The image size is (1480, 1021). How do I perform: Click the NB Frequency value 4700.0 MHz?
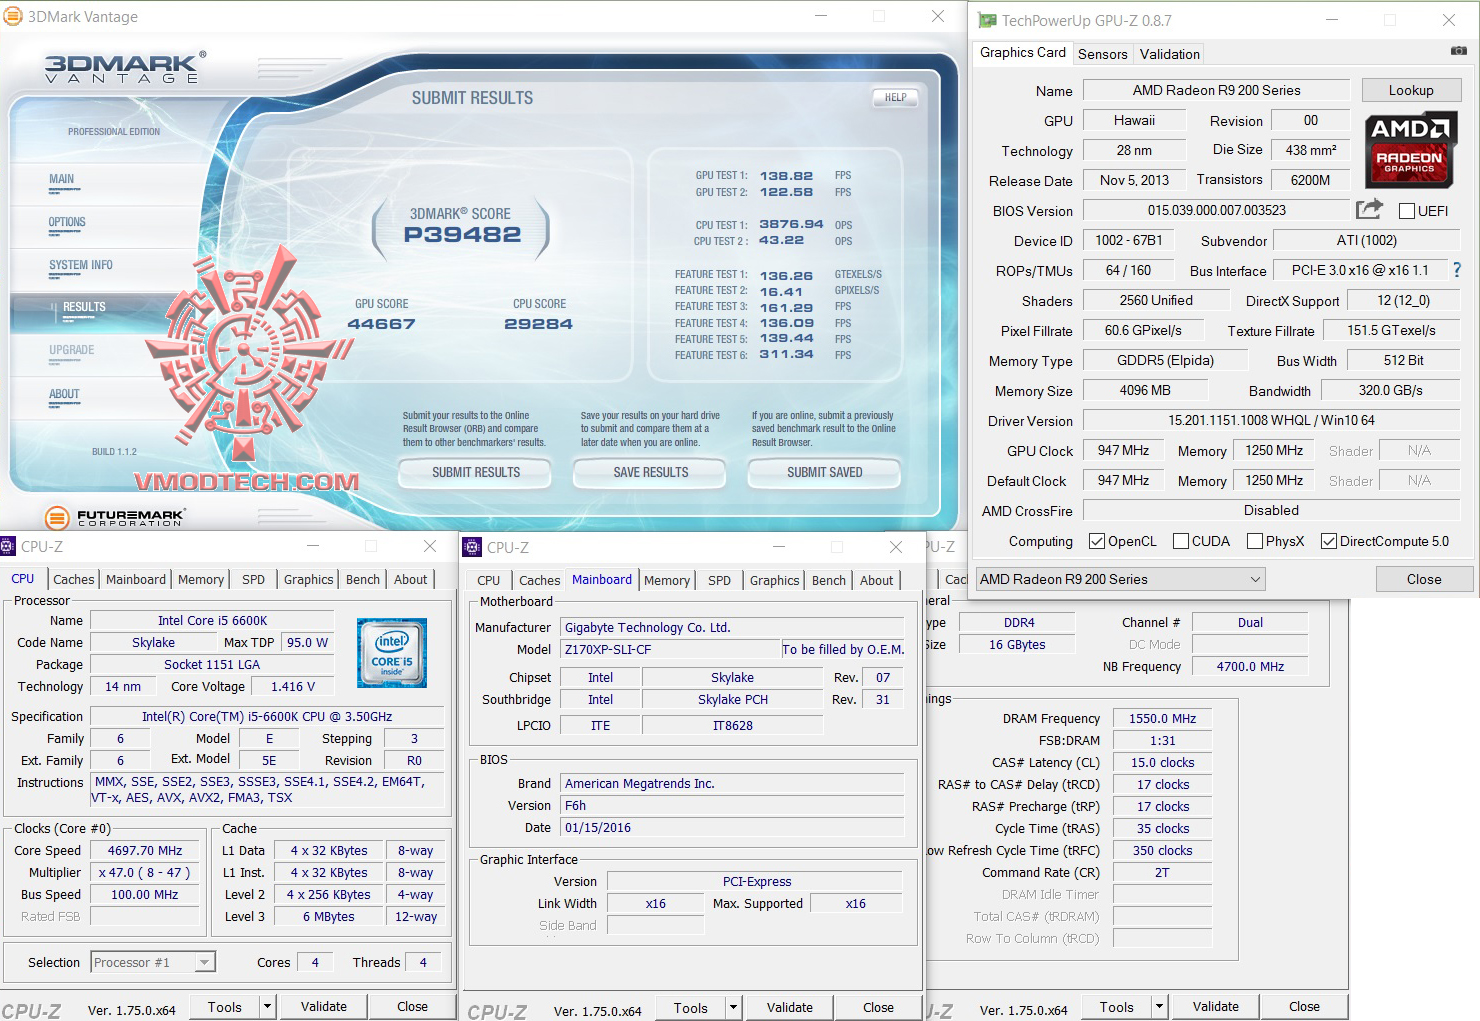[x=1250, y=667]
